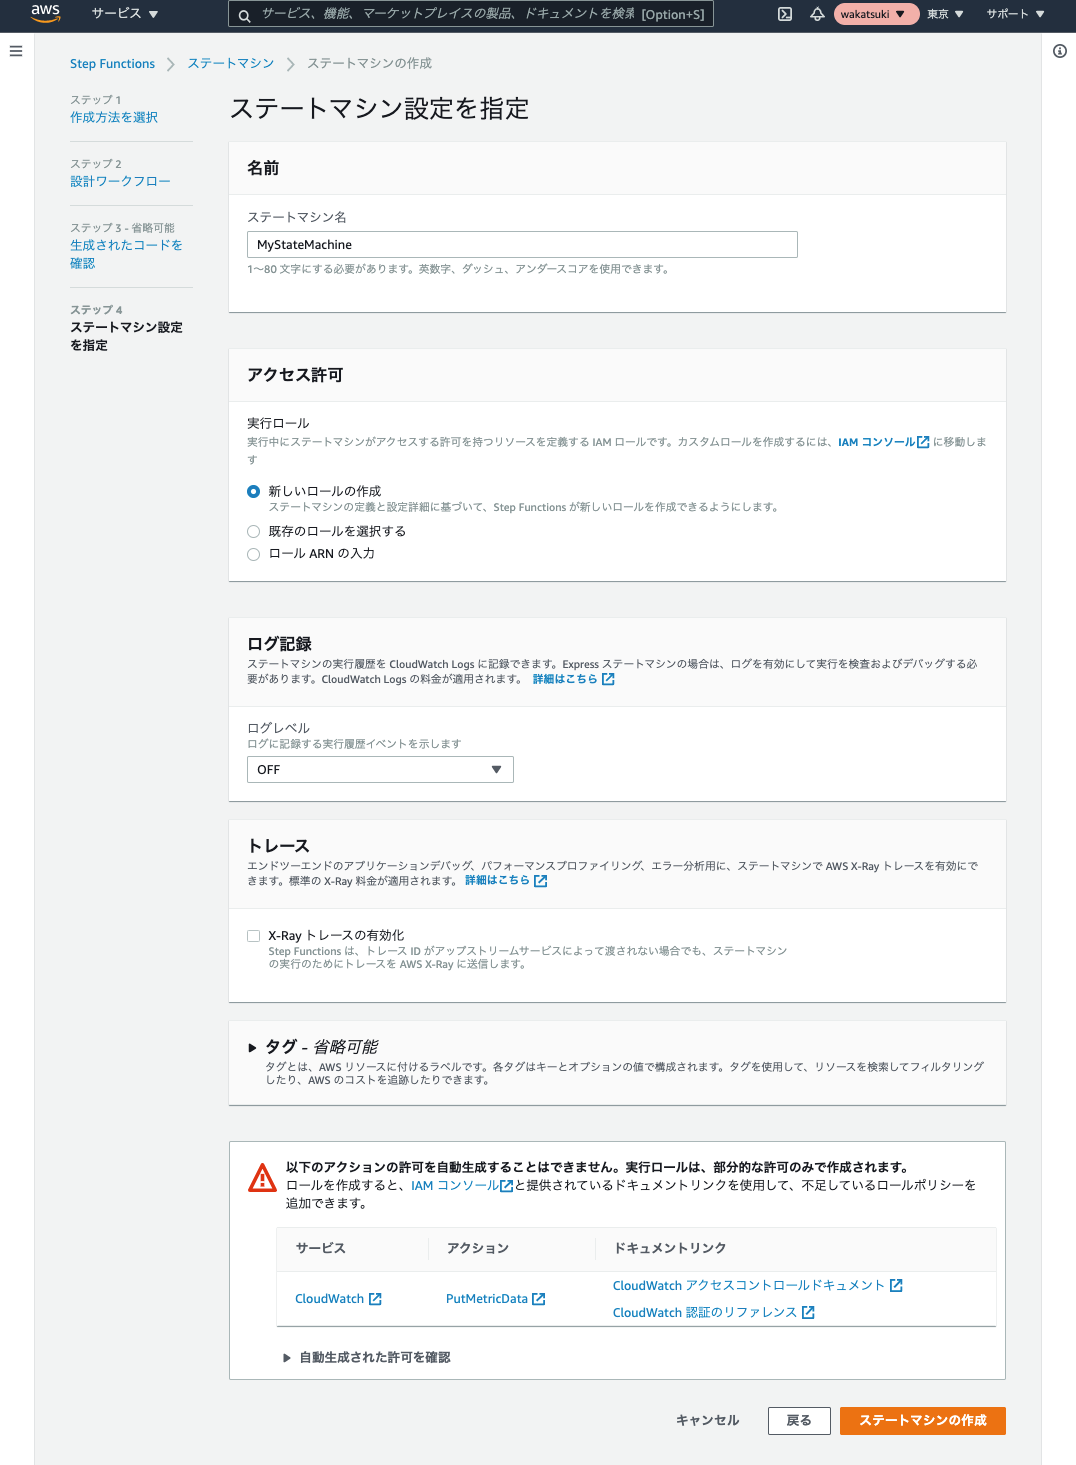Select the existing role radio button
The image size is (1076, 1465).
click(254, 532)
